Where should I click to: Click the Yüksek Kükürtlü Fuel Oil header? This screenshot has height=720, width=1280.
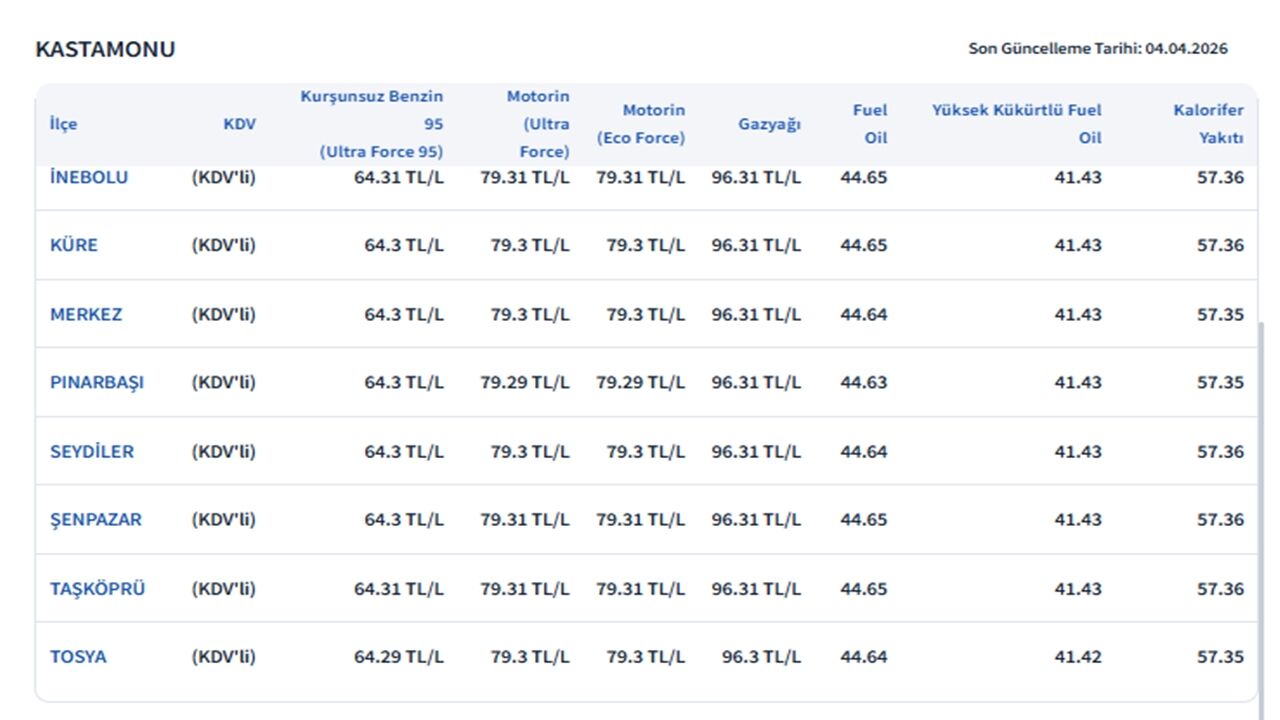pos(1017,124)
